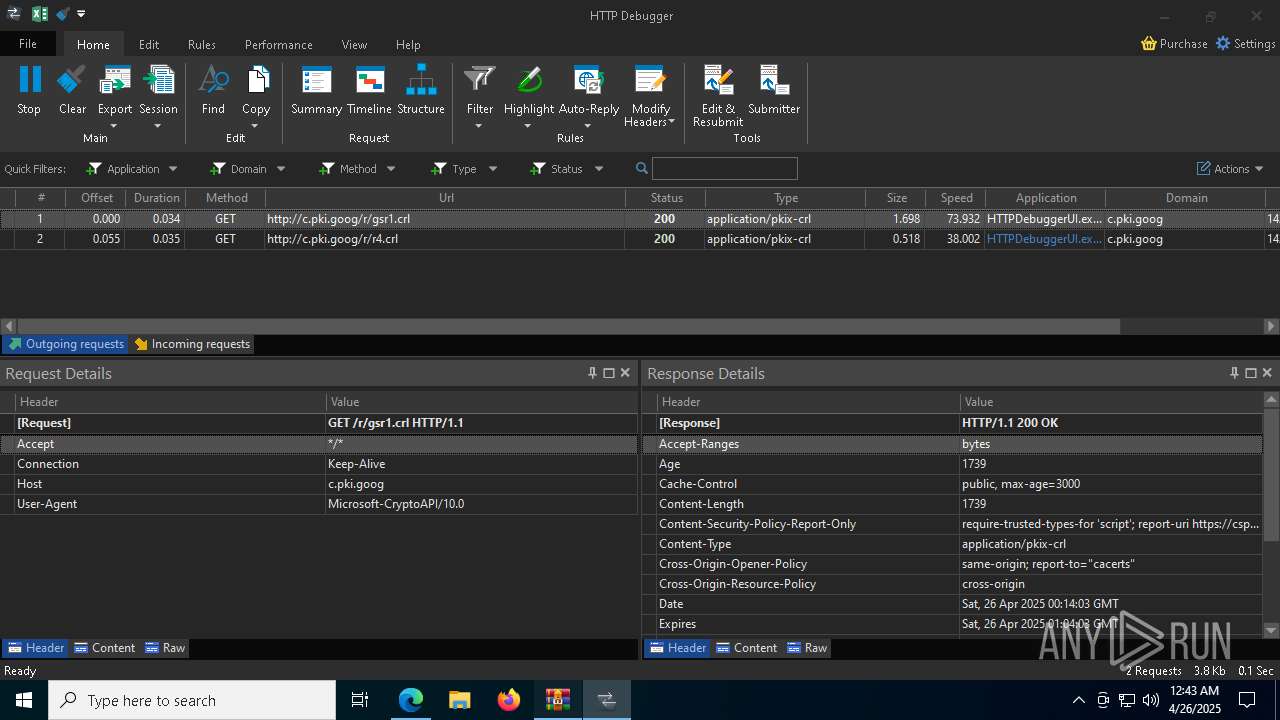The image size is (1280, 720).
Task: Click the Modify Headers icon
Action: pyautogui.click(x=650, y=80)
